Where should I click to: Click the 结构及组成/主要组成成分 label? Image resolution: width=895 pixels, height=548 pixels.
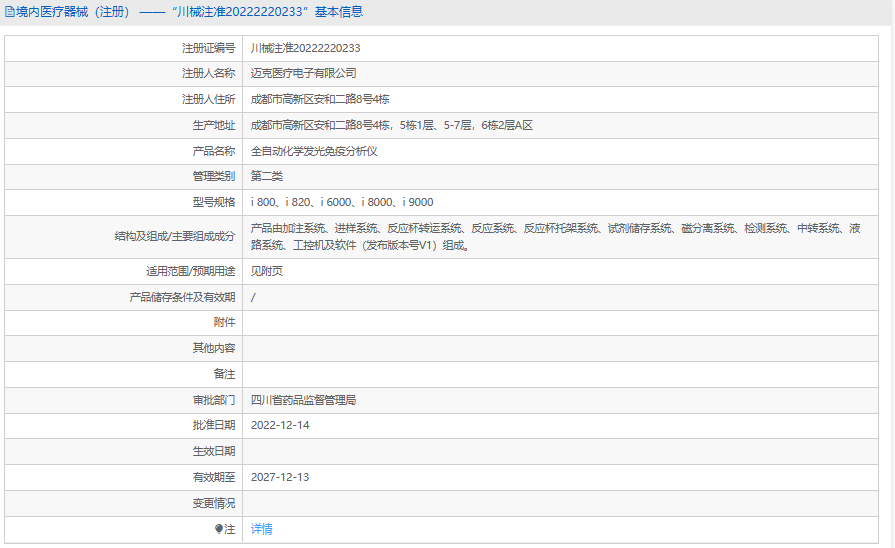[175, 236]
